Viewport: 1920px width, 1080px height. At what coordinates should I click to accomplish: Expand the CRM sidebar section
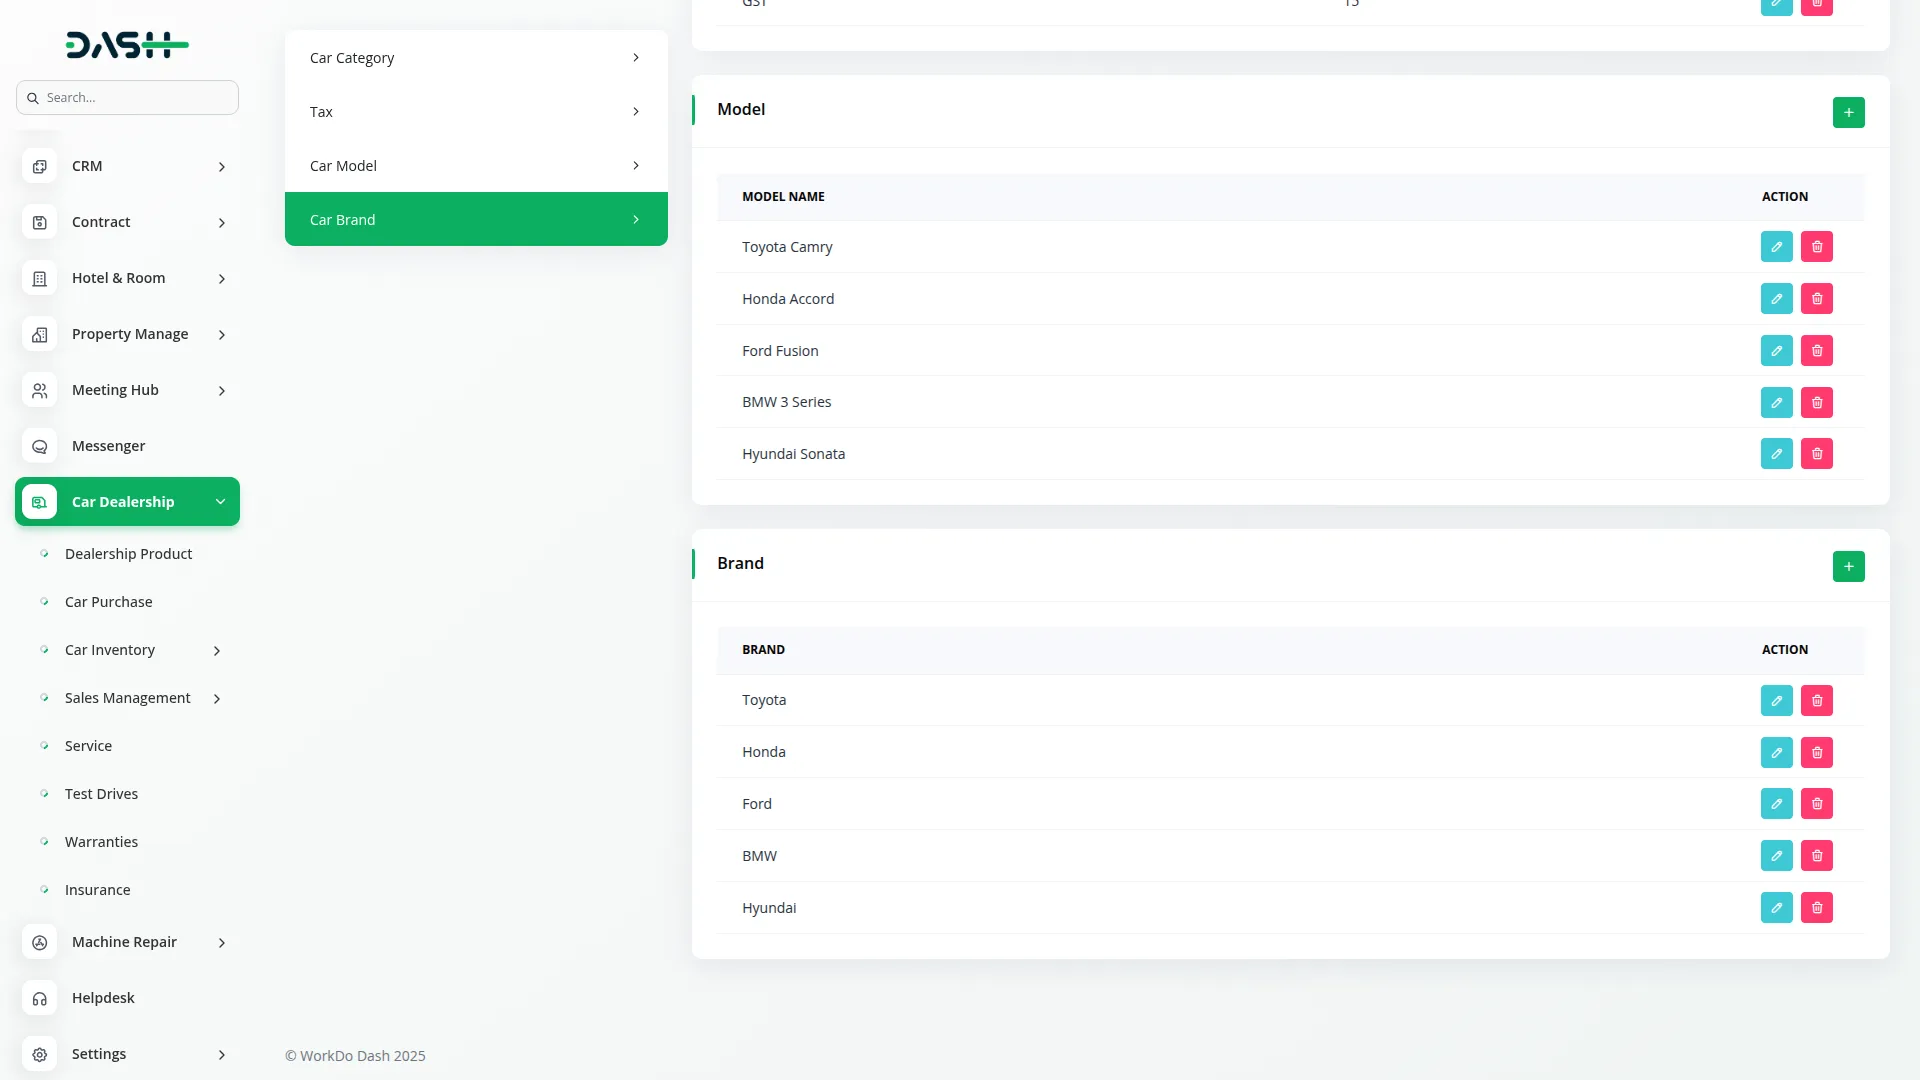221,167
